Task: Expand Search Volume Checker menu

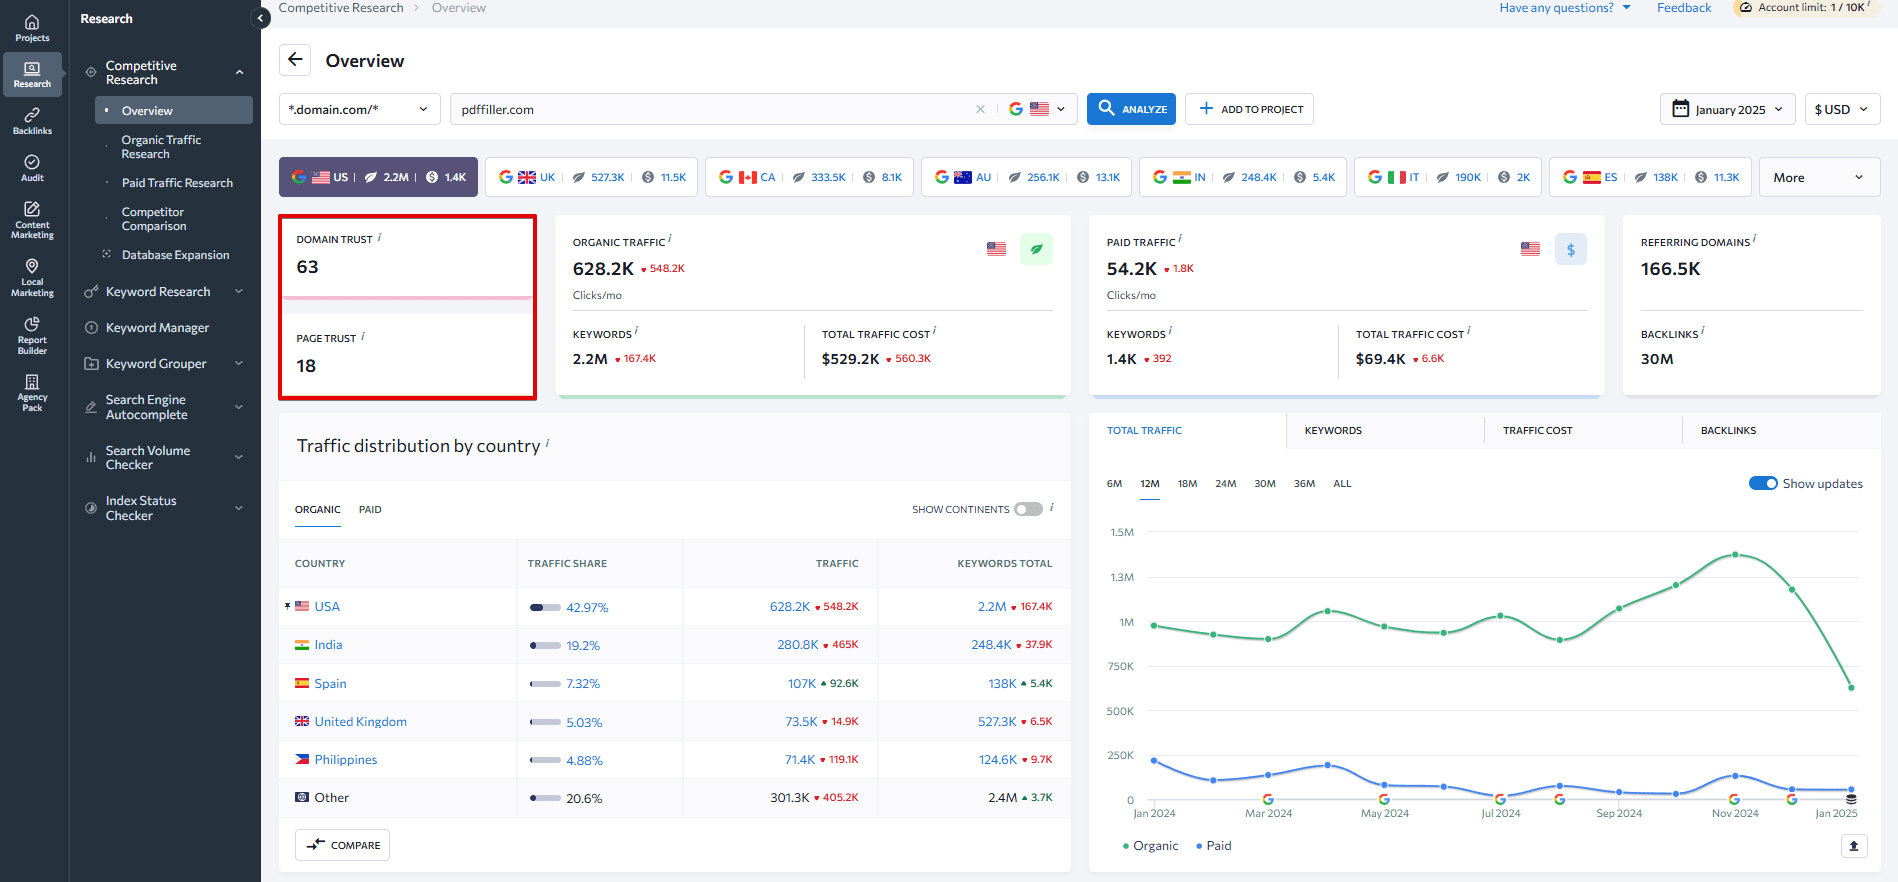Action: pos(239,457)
